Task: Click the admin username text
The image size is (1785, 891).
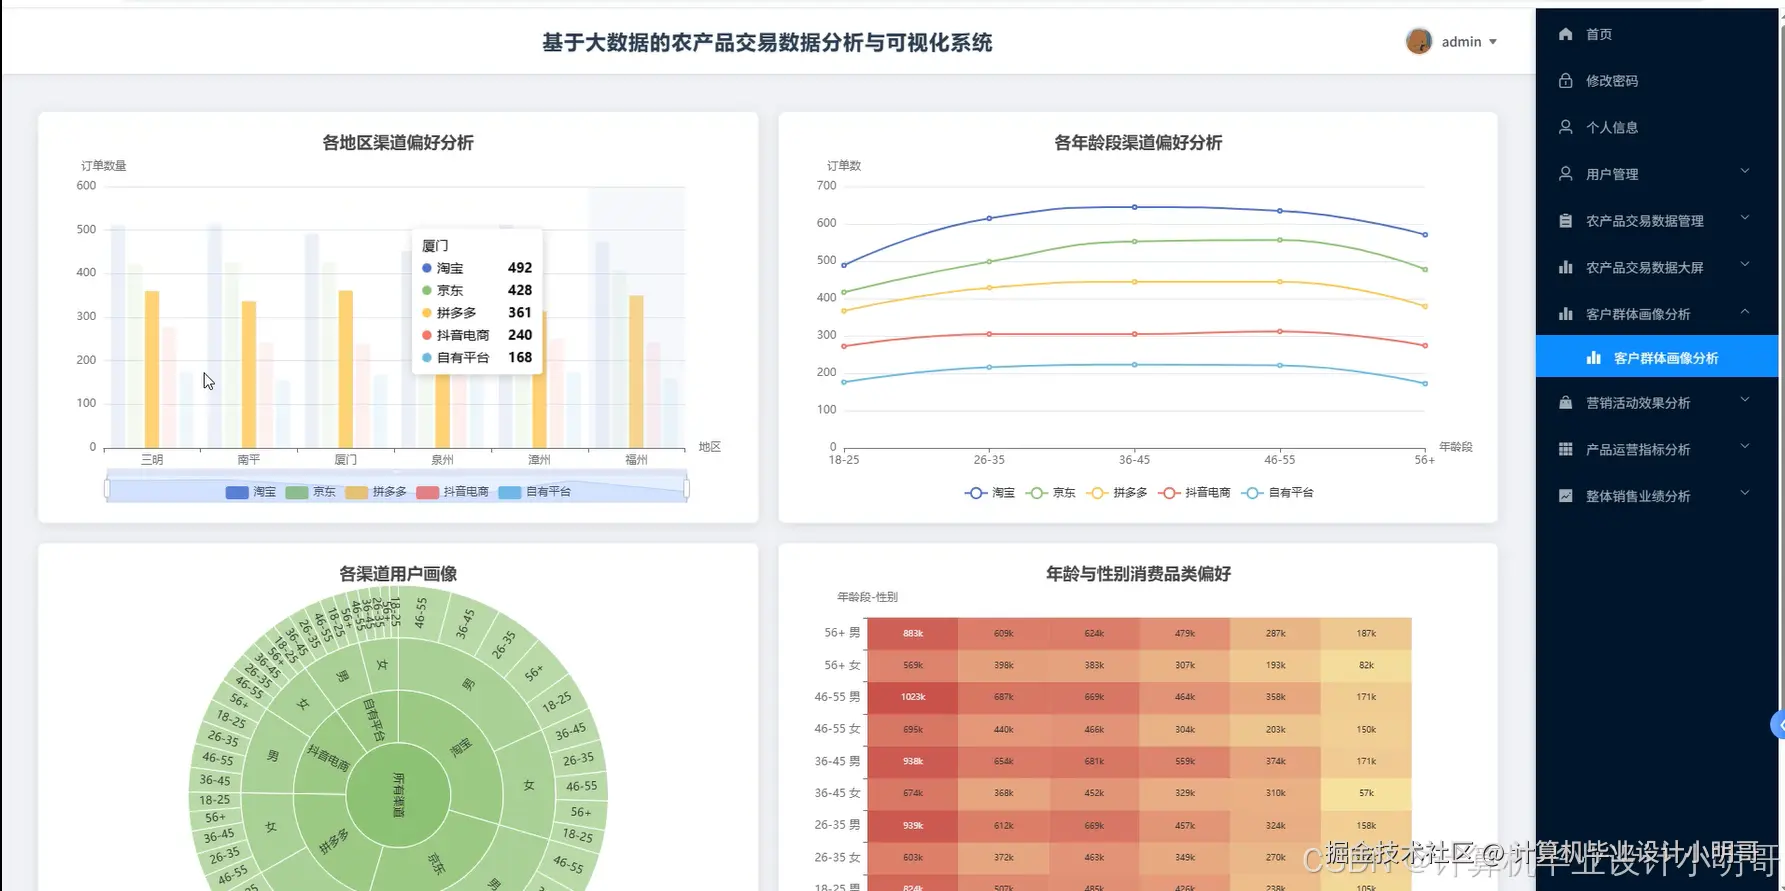Action: [1461, 42]
